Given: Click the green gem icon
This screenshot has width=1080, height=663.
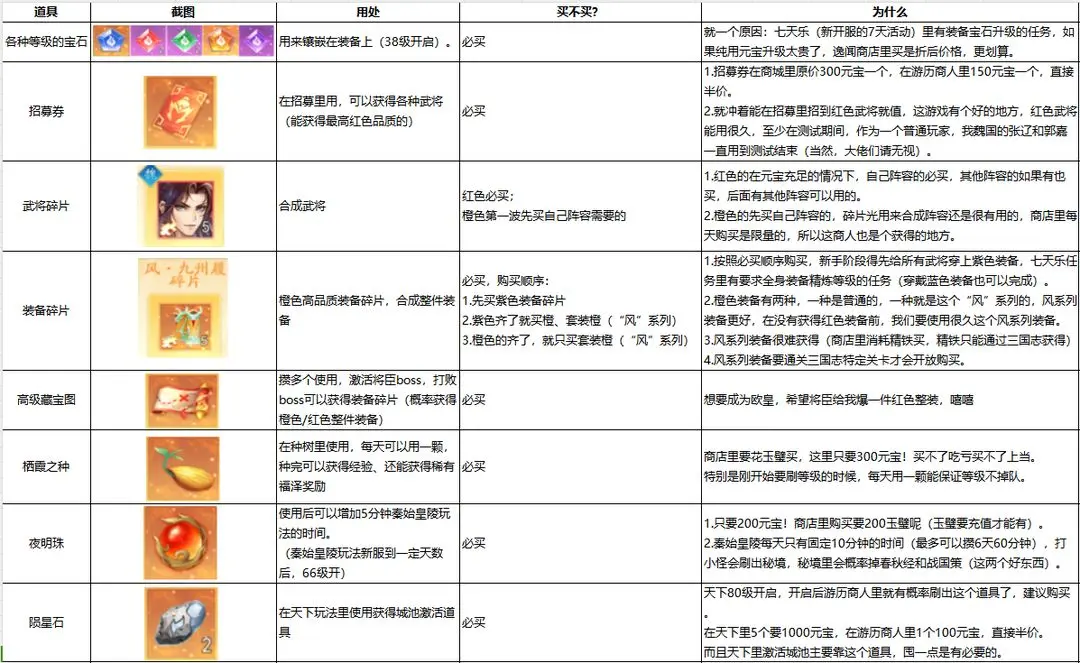Looking at the screenshot, I should (184, 43).
